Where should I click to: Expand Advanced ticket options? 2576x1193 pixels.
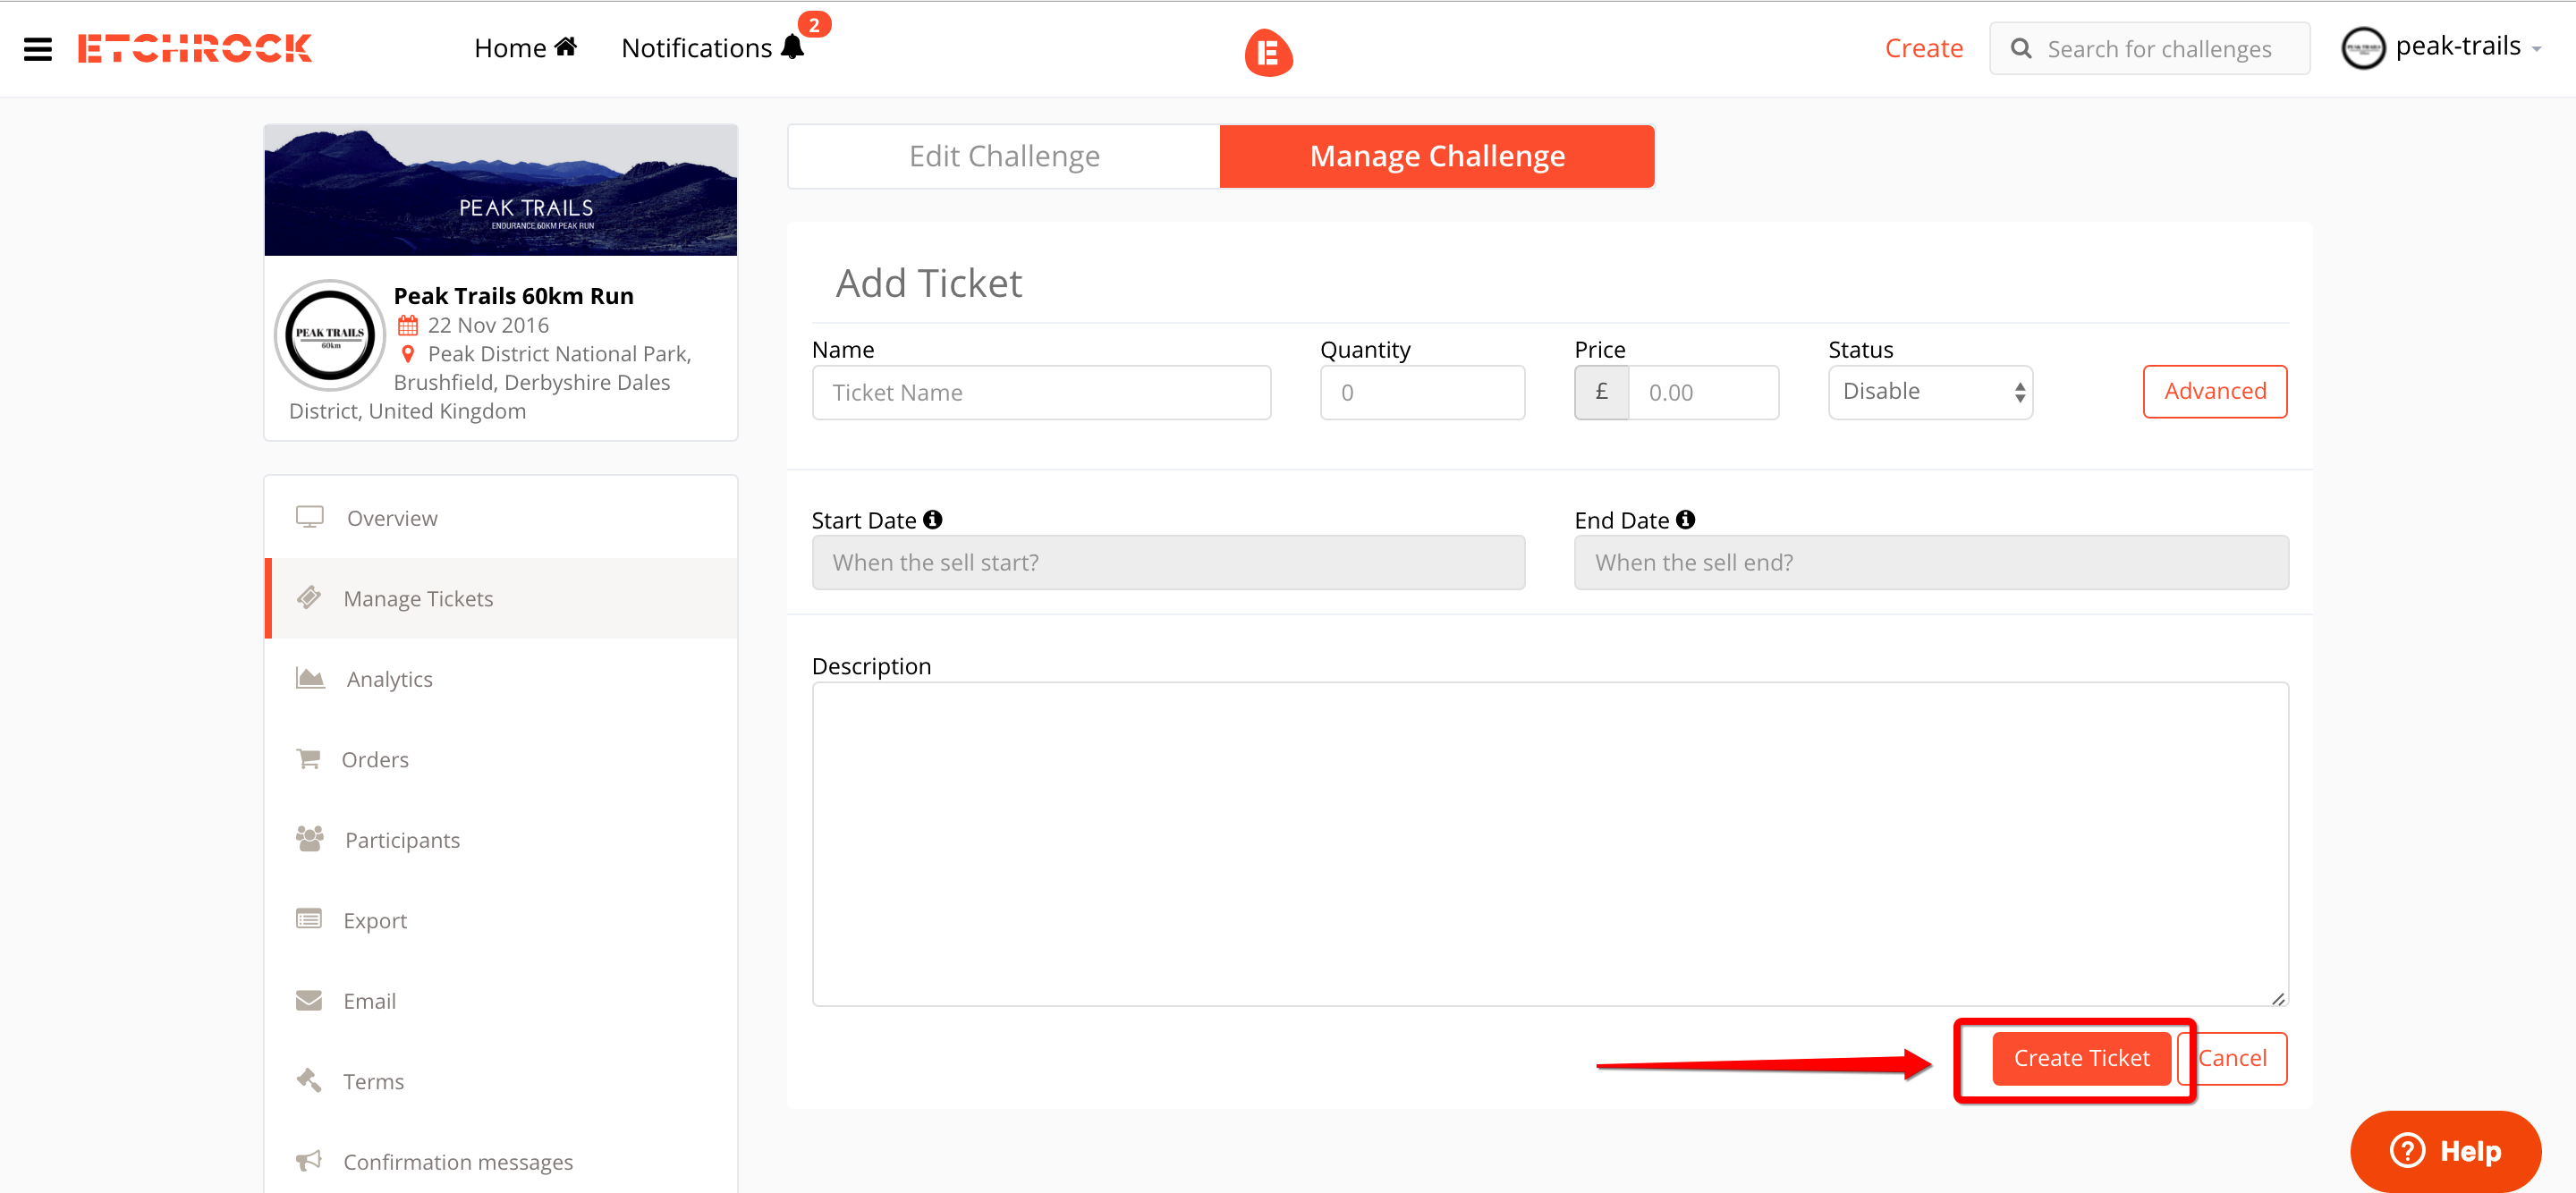click(2214, 391)
